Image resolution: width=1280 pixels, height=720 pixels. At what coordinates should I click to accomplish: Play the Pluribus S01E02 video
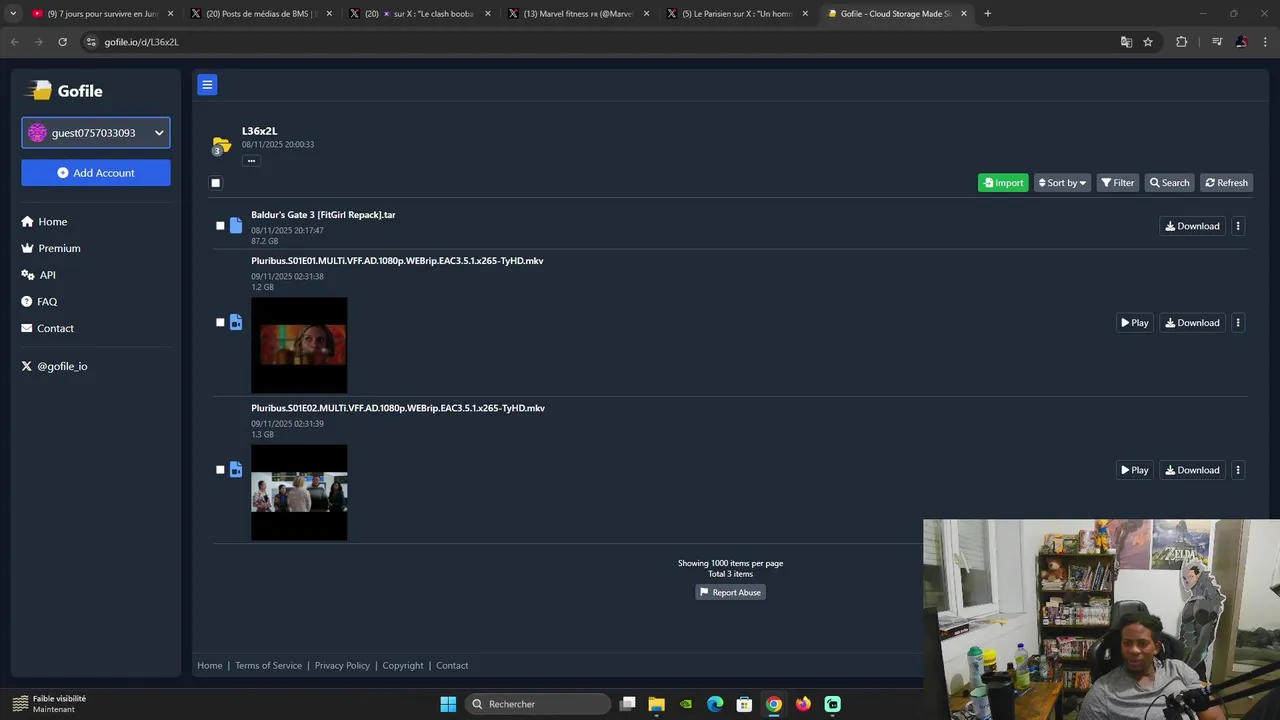coord(1134,470)
